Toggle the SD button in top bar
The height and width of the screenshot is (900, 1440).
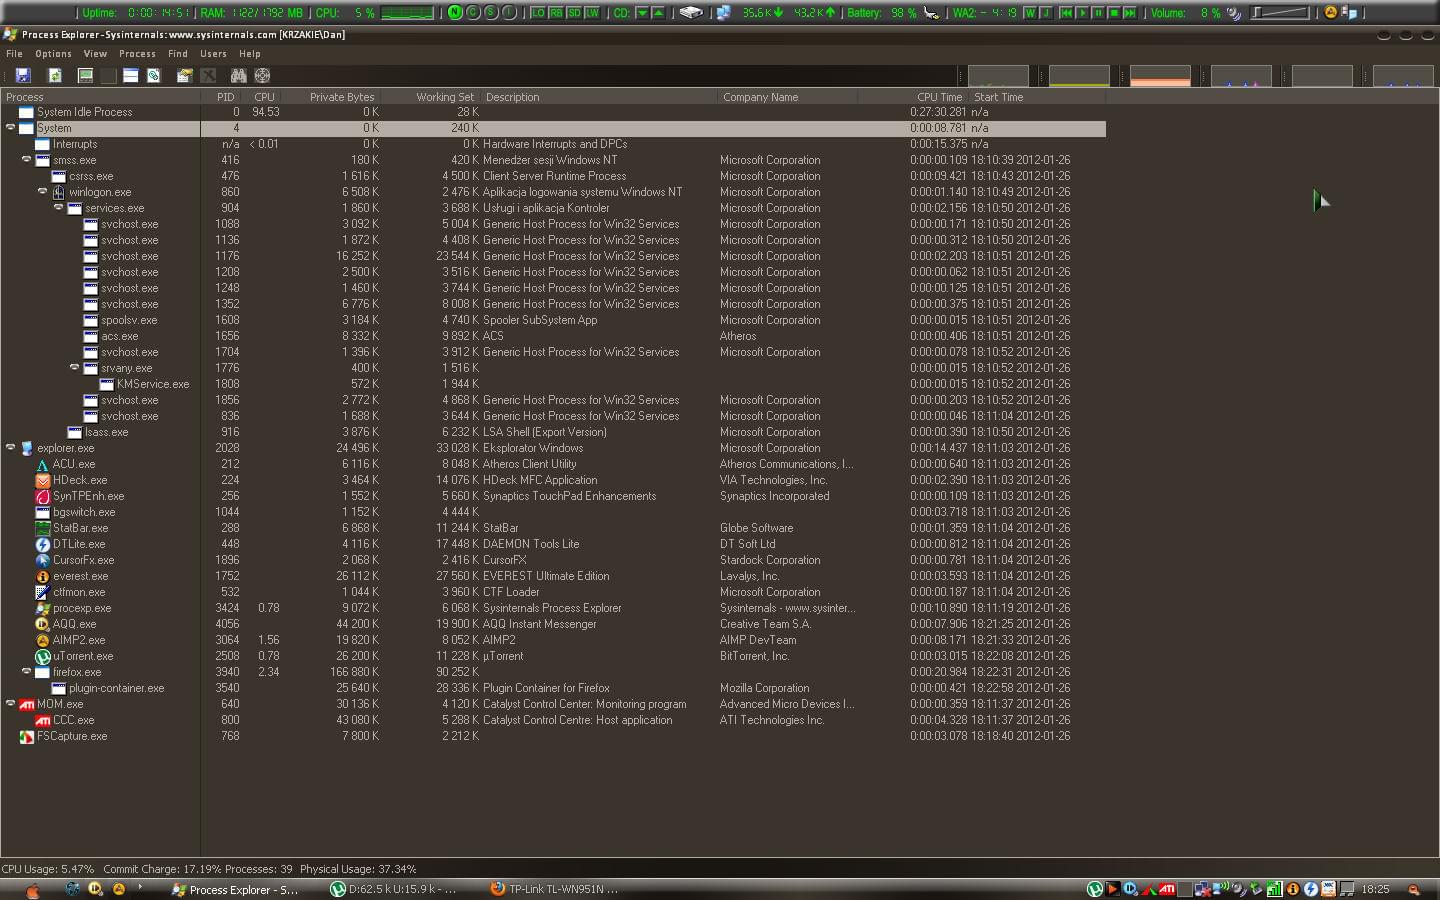(x=574, y=13)
